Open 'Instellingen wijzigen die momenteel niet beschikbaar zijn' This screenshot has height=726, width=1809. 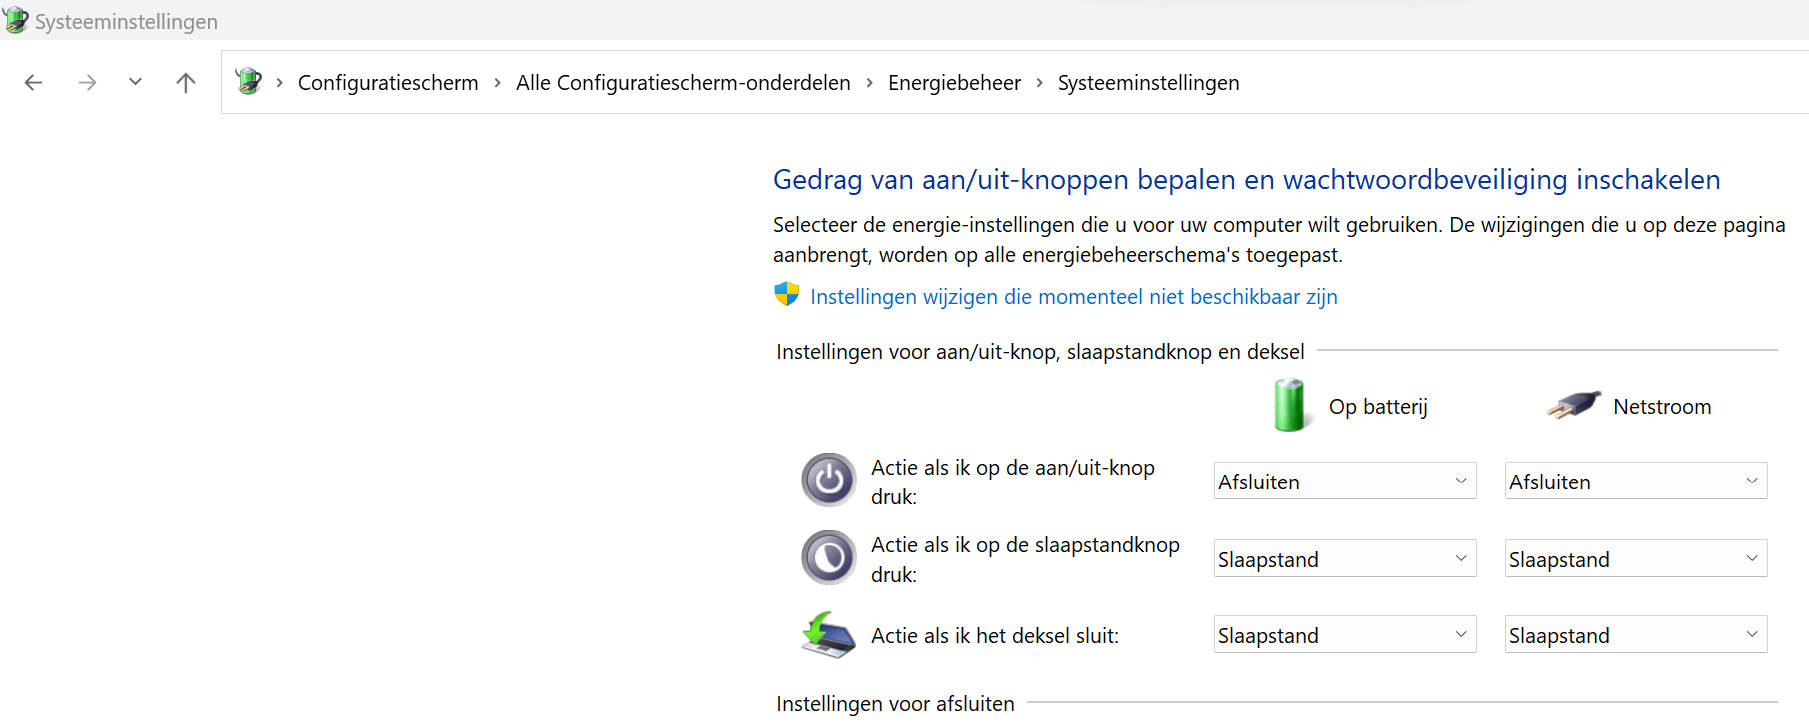coord(1073,297)
